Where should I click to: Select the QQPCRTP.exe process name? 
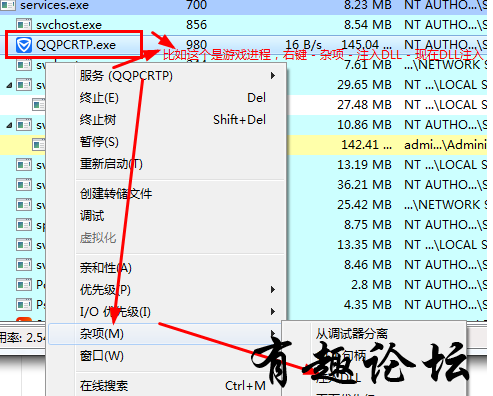[76, 45]
